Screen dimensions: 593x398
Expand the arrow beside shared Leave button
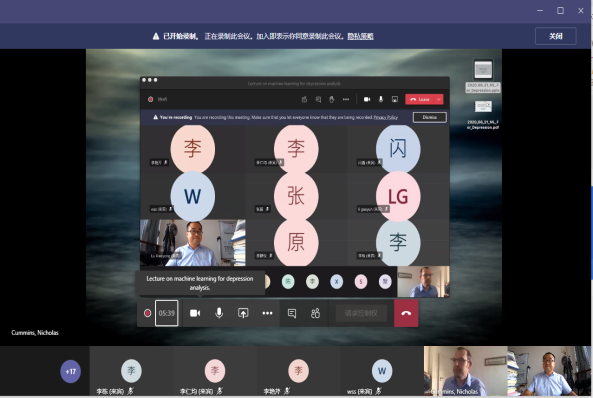click(439, 99)
